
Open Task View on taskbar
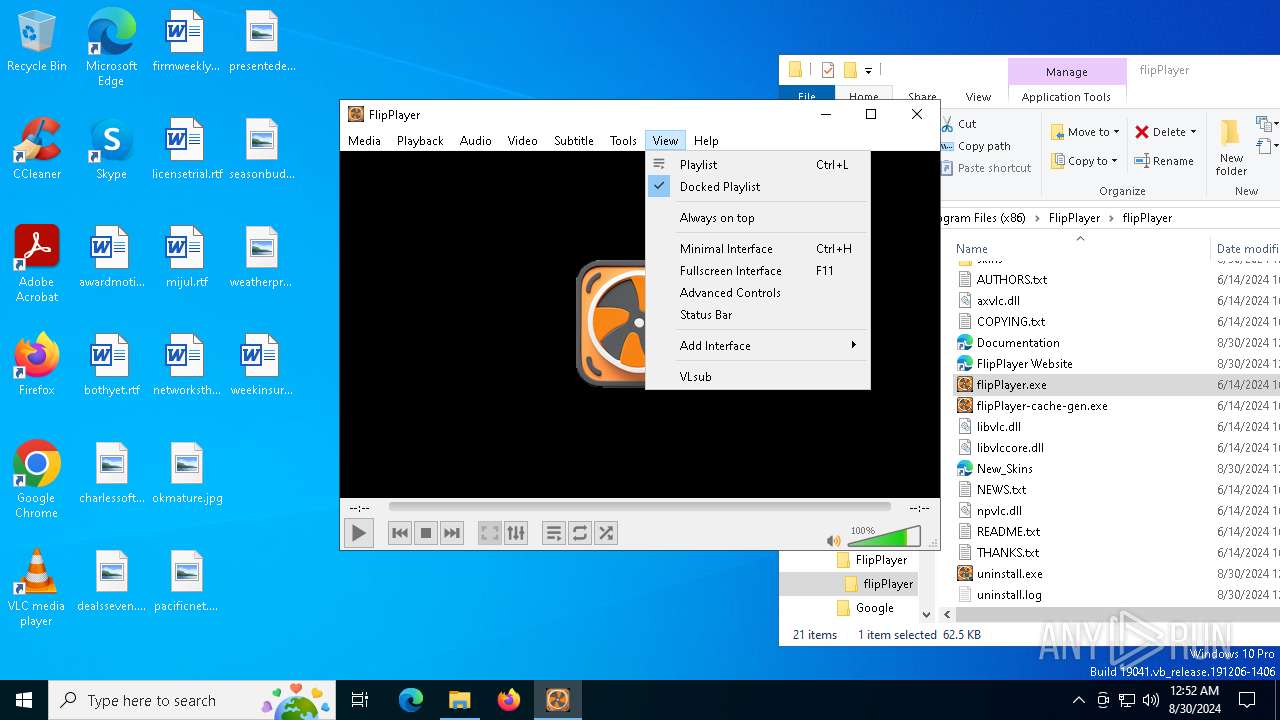pyautogui.click(x=360, y=700)
